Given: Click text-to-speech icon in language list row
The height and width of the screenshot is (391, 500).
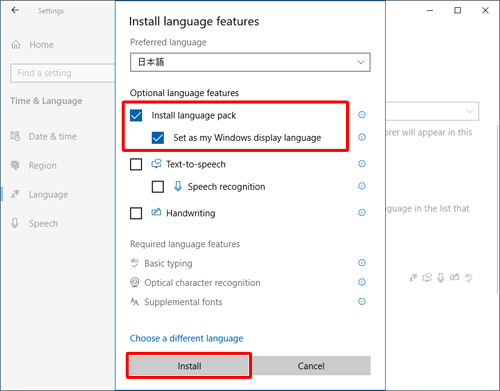Looking at the screenshot, I should point(427,277).
